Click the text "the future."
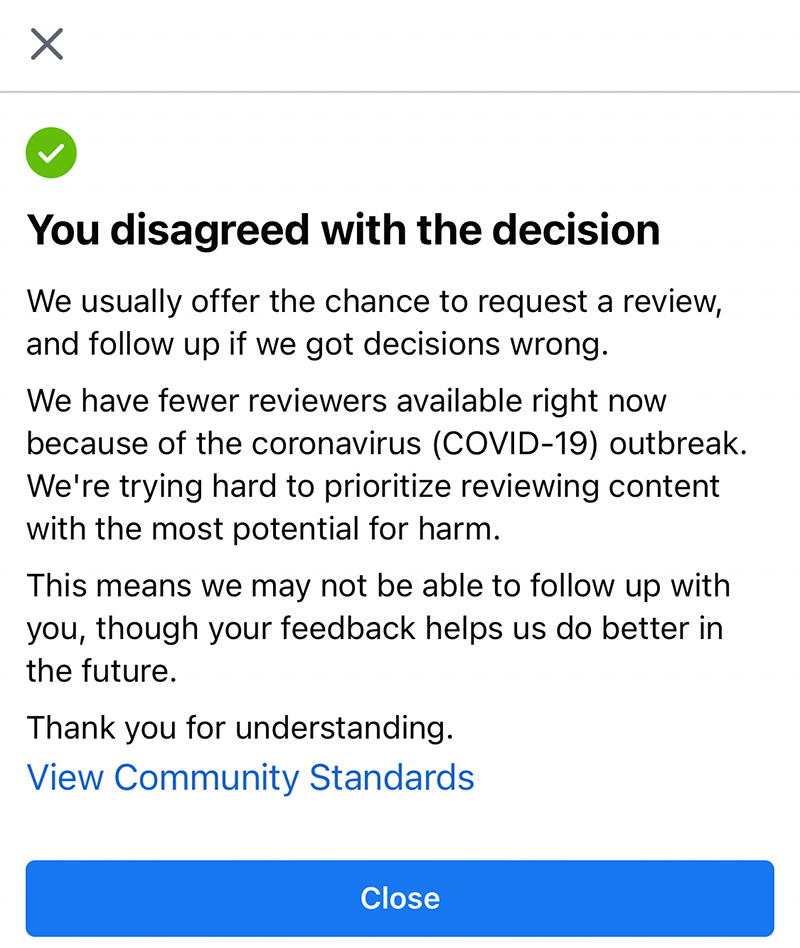 (x=102, y=671)
